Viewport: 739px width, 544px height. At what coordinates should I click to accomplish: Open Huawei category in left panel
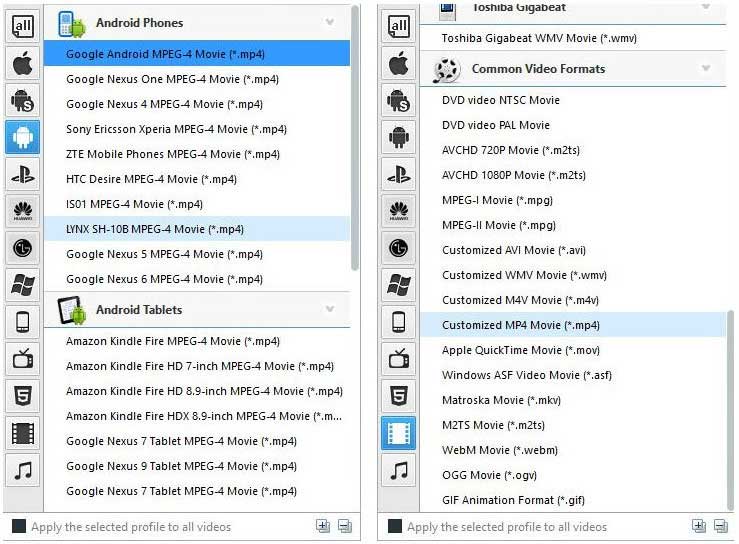pos(23,211)
